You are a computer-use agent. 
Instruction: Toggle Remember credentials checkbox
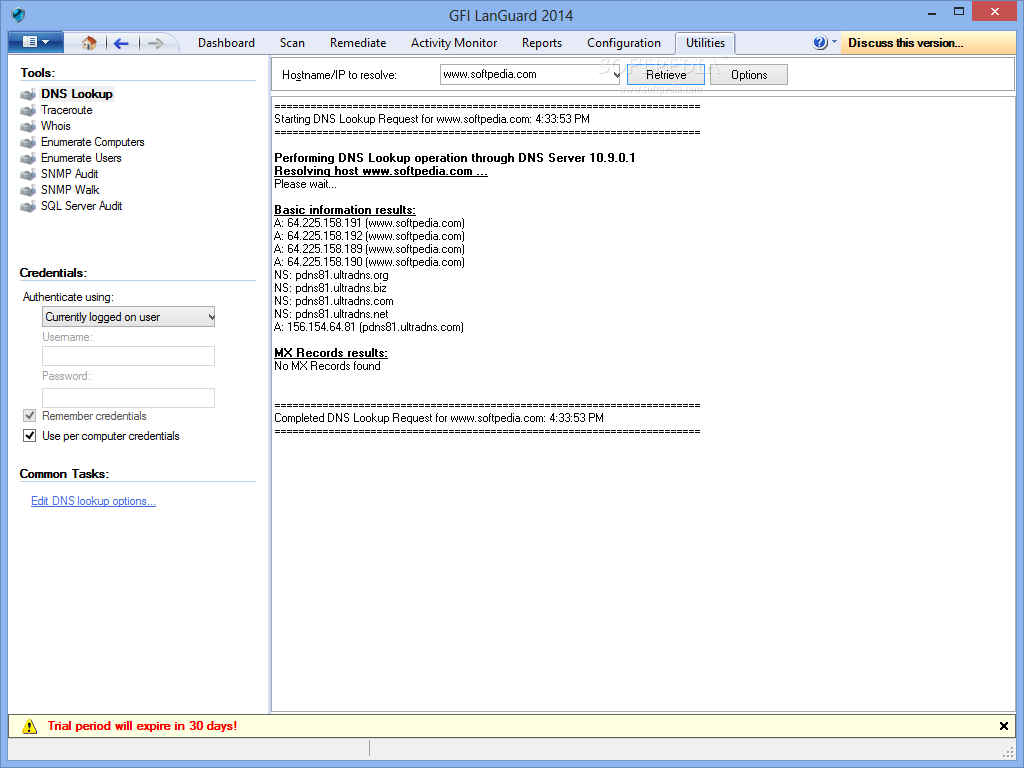point(29,415)
